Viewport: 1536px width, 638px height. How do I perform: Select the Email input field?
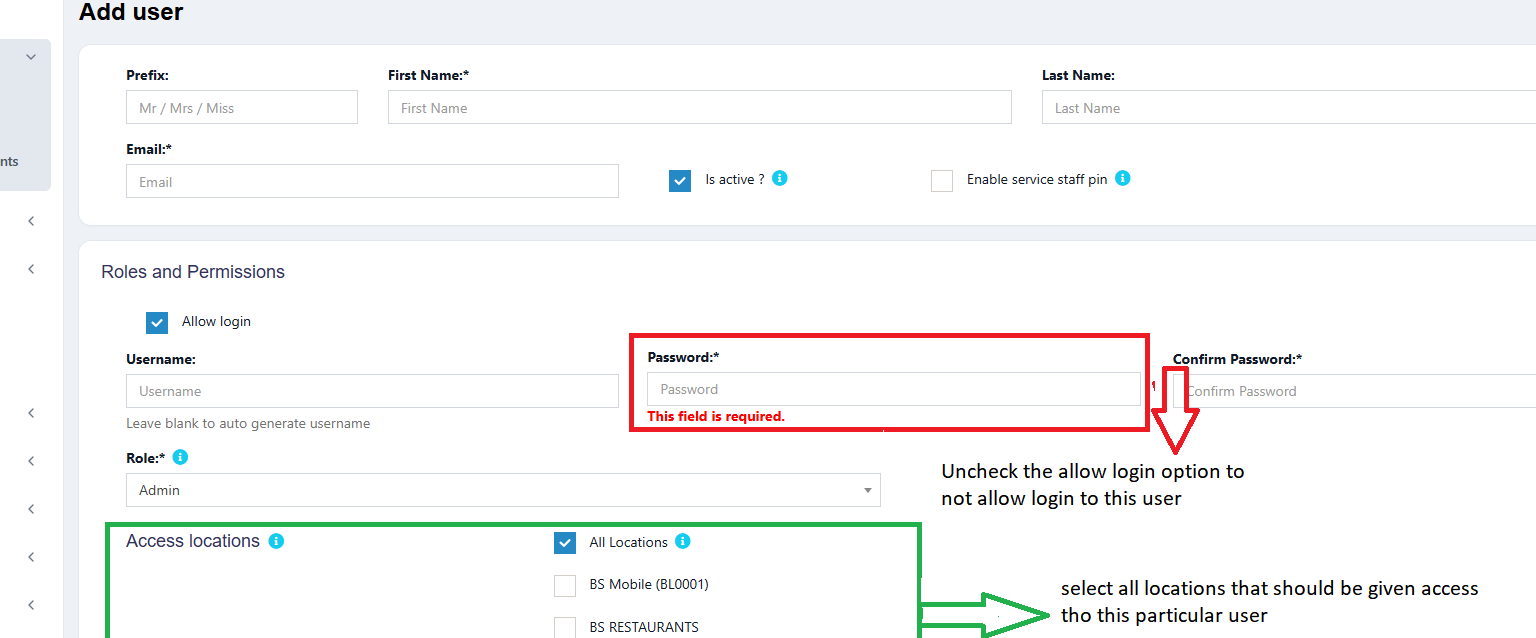click(x=372, y=181)
